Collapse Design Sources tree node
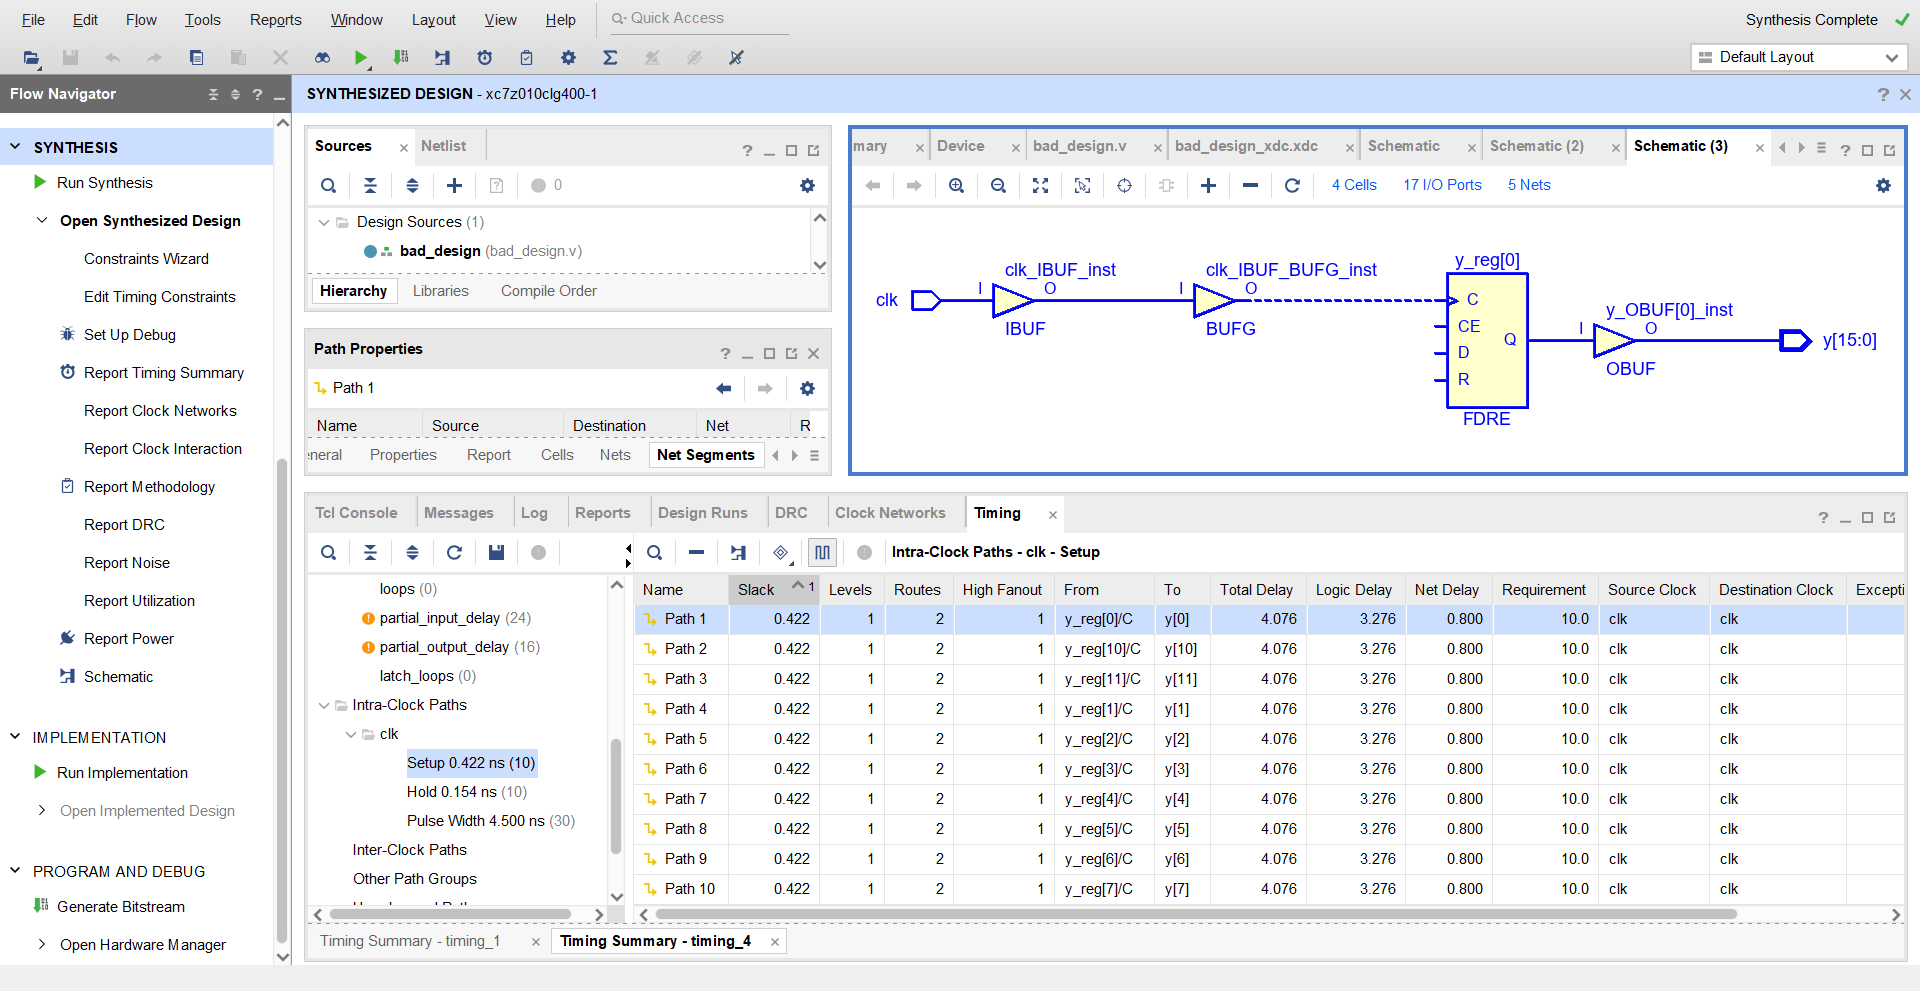This screenshot has height=991, width=1920. [x=323, y=222]
